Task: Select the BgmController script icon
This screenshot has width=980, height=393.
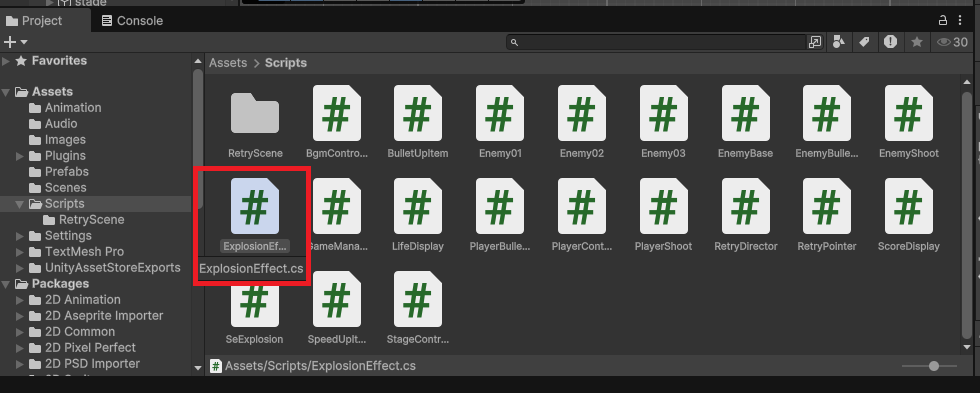Action: coord(336,113)
